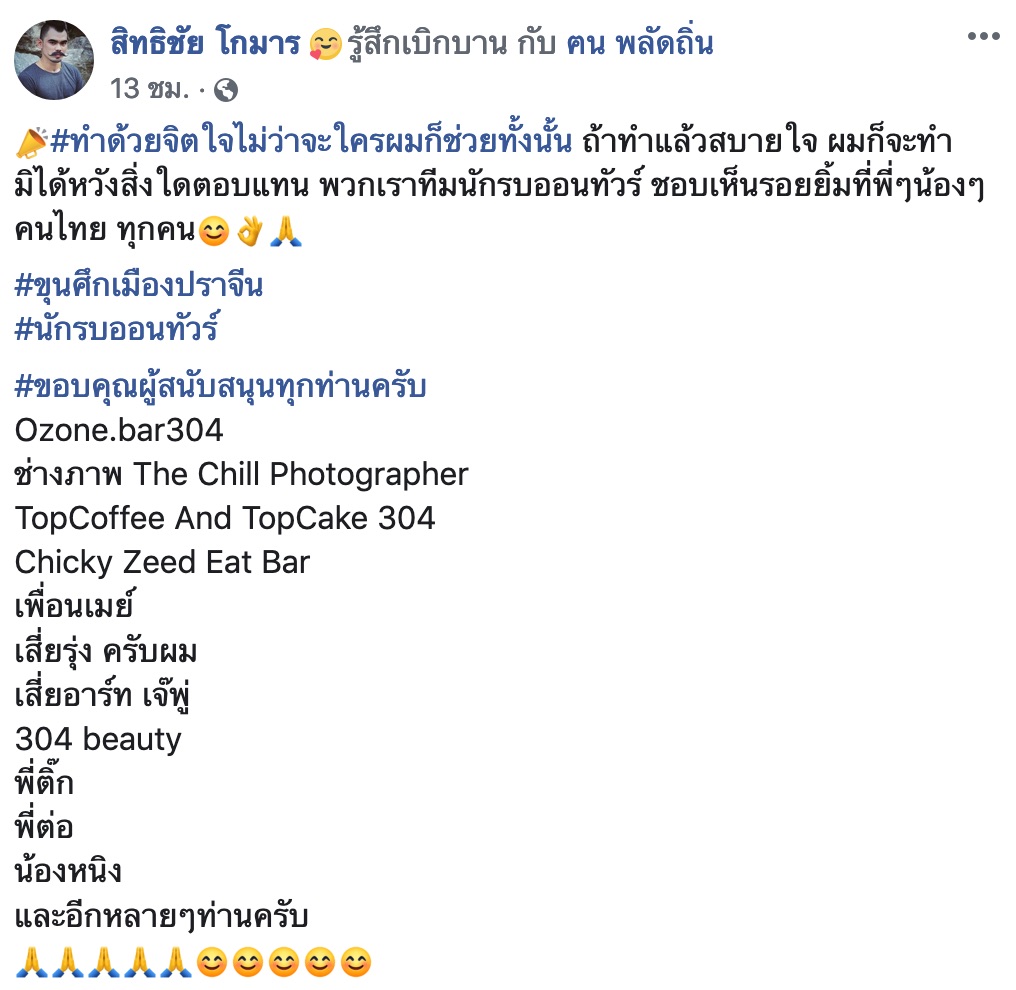Click the feeling emoji next to name

pyautogui.click(x=325, y=45)
